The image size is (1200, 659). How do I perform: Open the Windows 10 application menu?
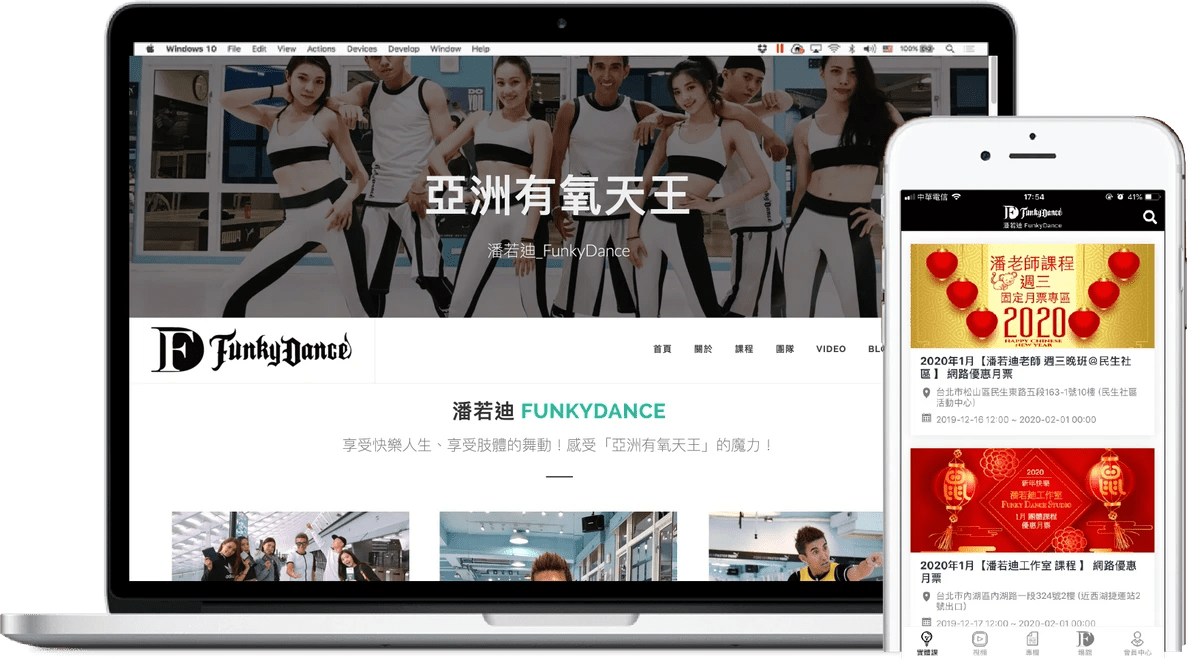[190, 49]
